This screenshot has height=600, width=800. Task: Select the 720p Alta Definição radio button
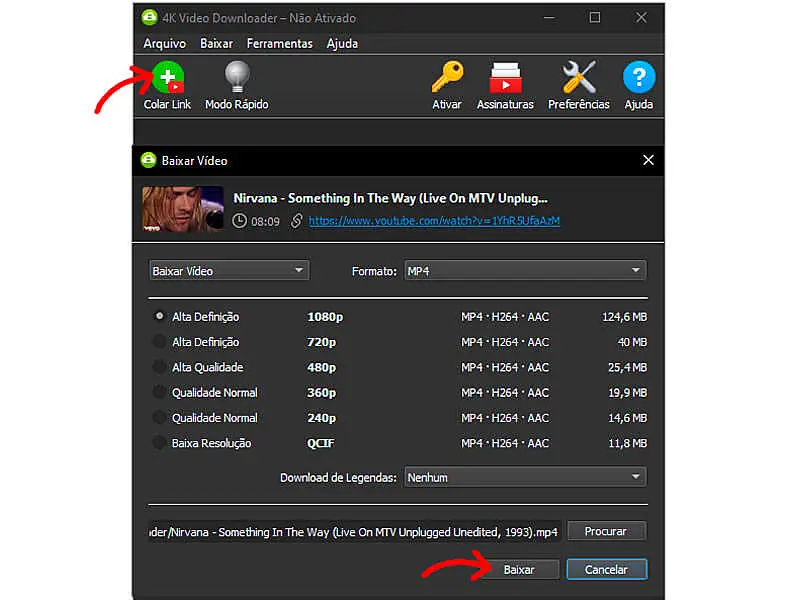160,341
